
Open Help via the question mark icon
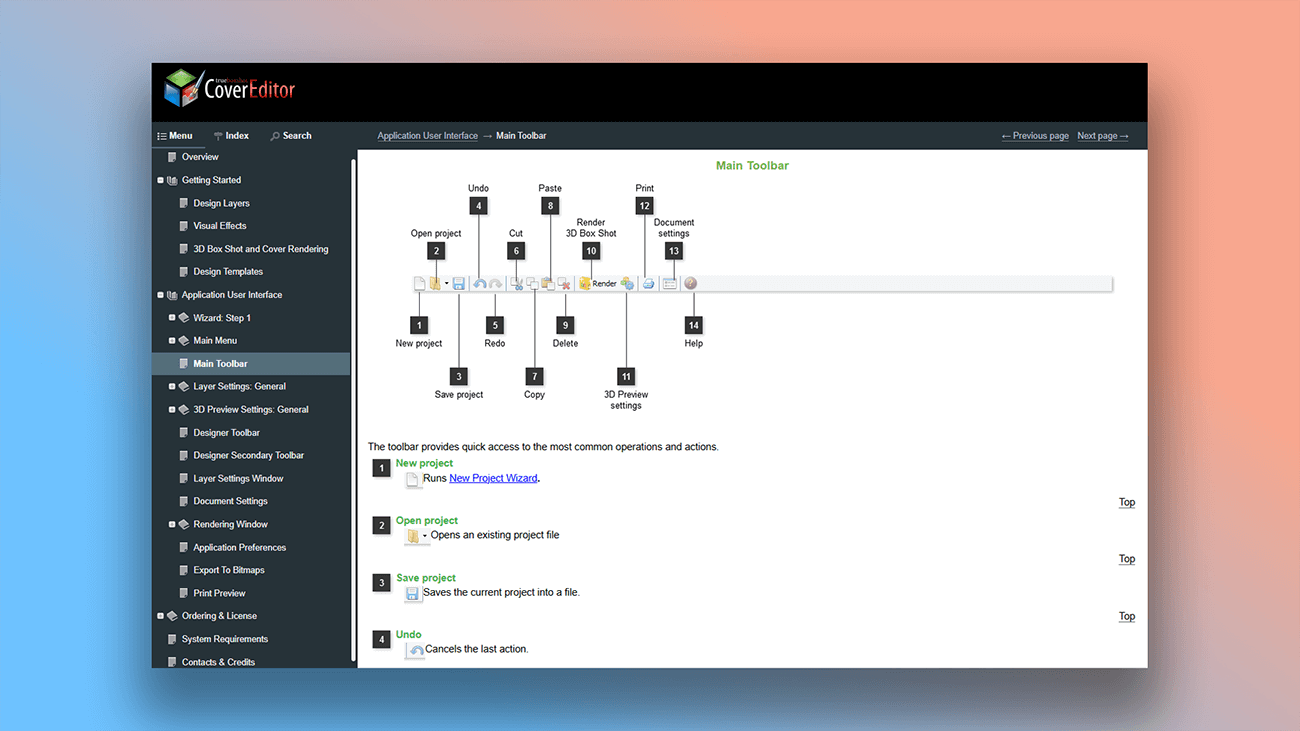(x=690, y=283)
